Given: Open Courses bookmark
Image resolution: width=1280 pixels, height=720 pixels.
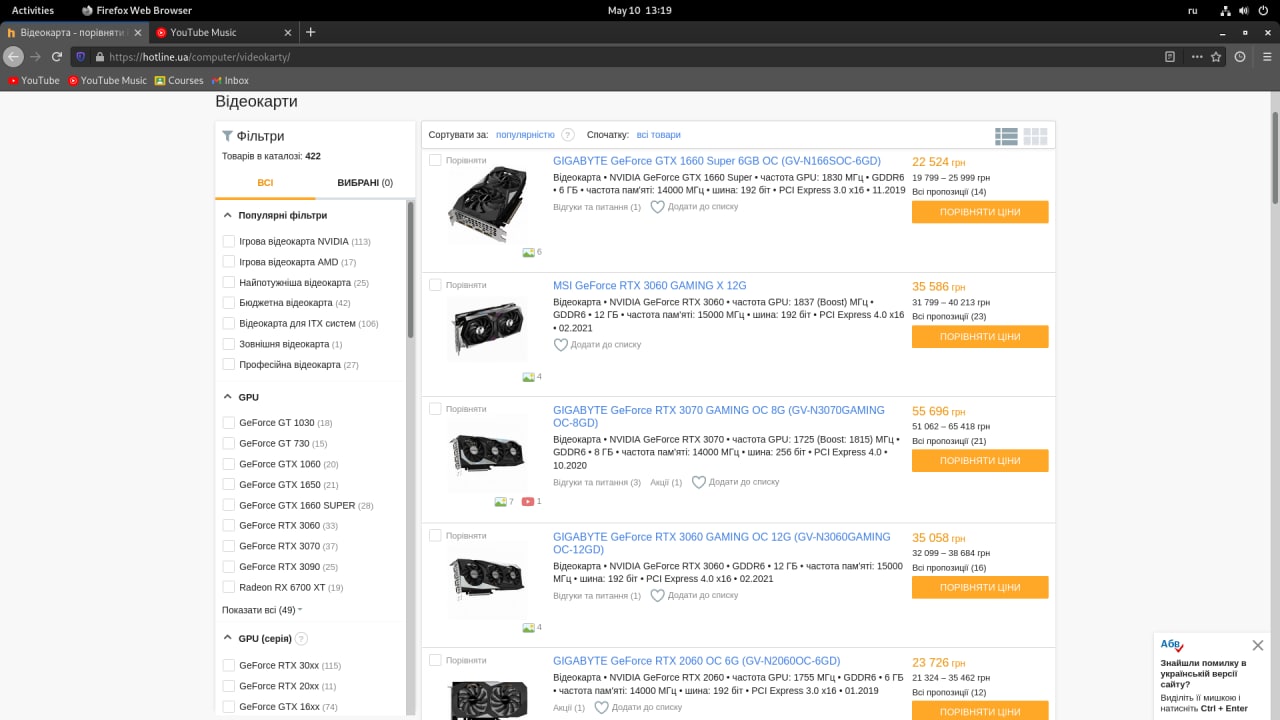Looking at the screenshot, I should click(179, 80).
